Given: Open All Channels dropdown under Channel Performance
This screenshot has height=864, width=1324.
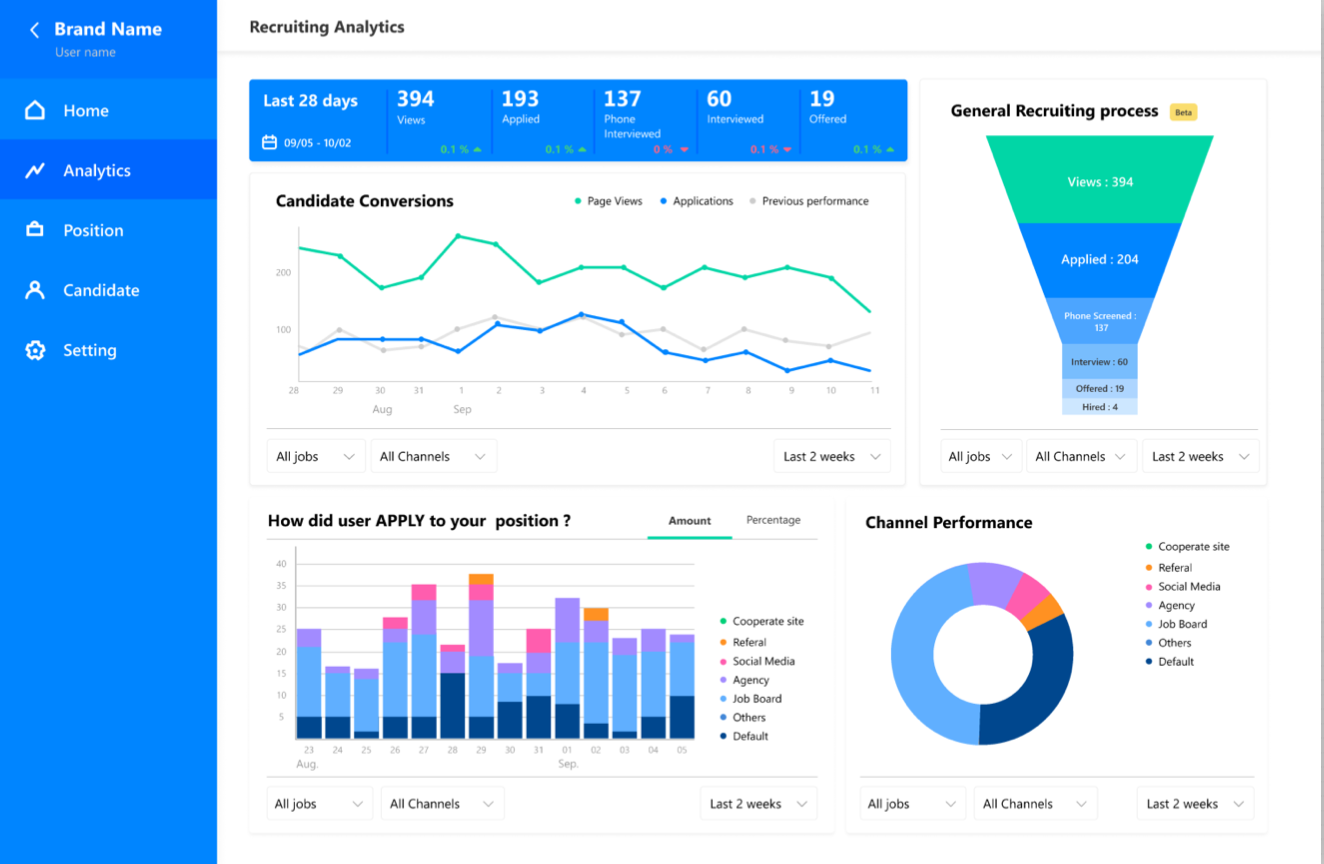Looking at the screenshot, I should [x=1035, y=804].
